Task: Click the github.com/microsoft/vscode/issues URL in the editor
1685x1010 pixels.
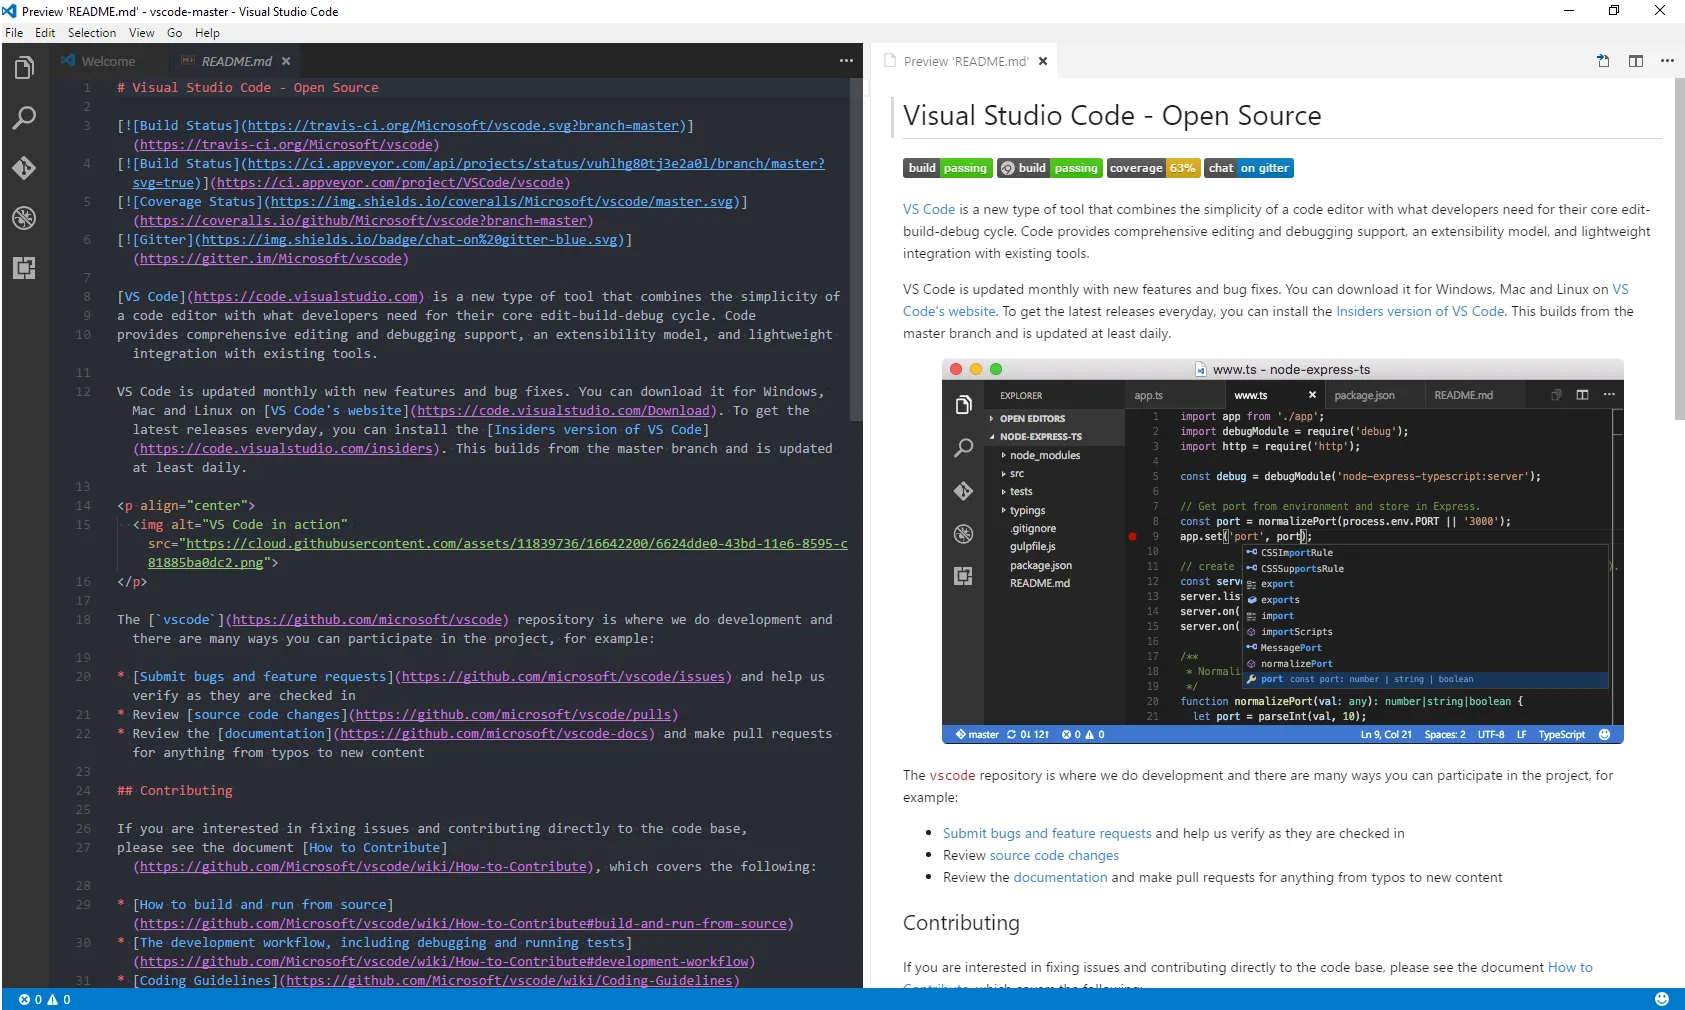Action: (563, 677)
